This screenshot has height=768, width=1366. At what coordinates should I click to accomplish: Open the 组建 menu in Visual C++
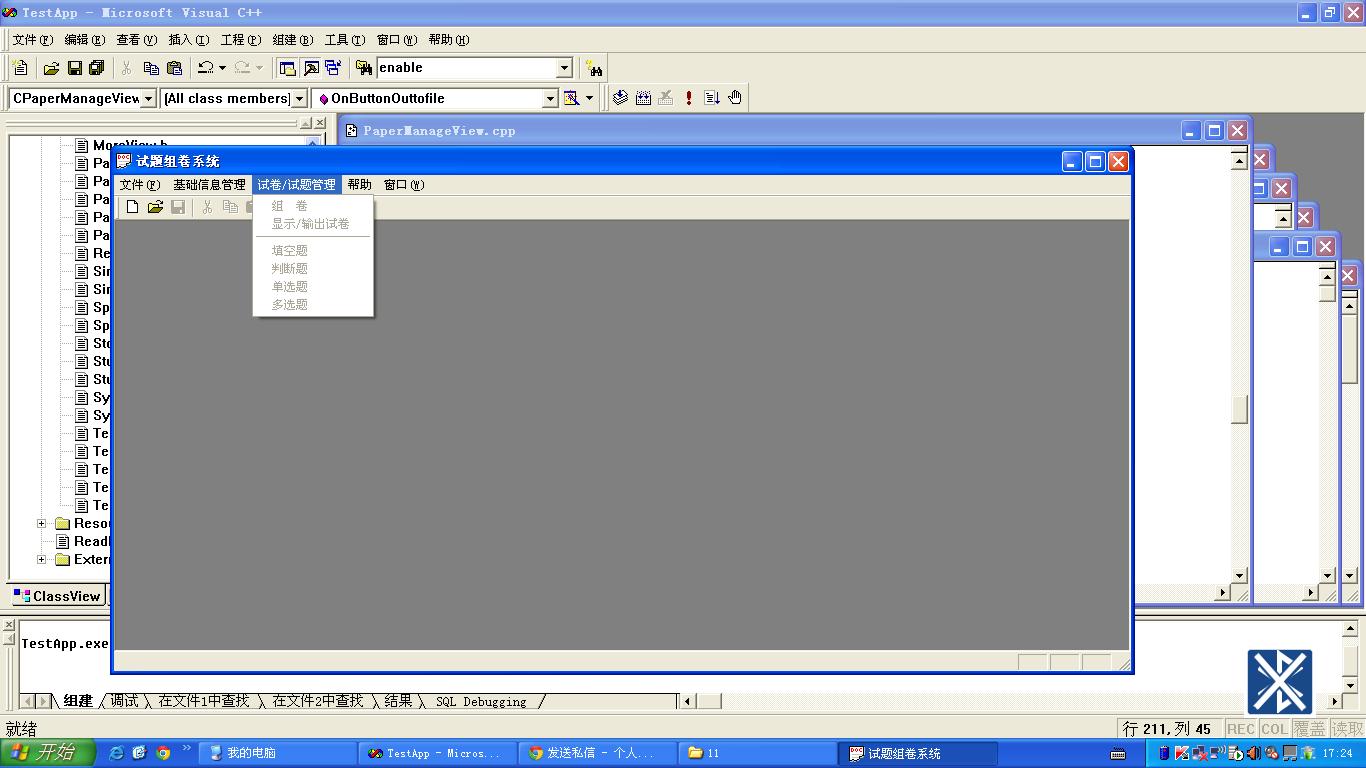[x=292, y=40]
